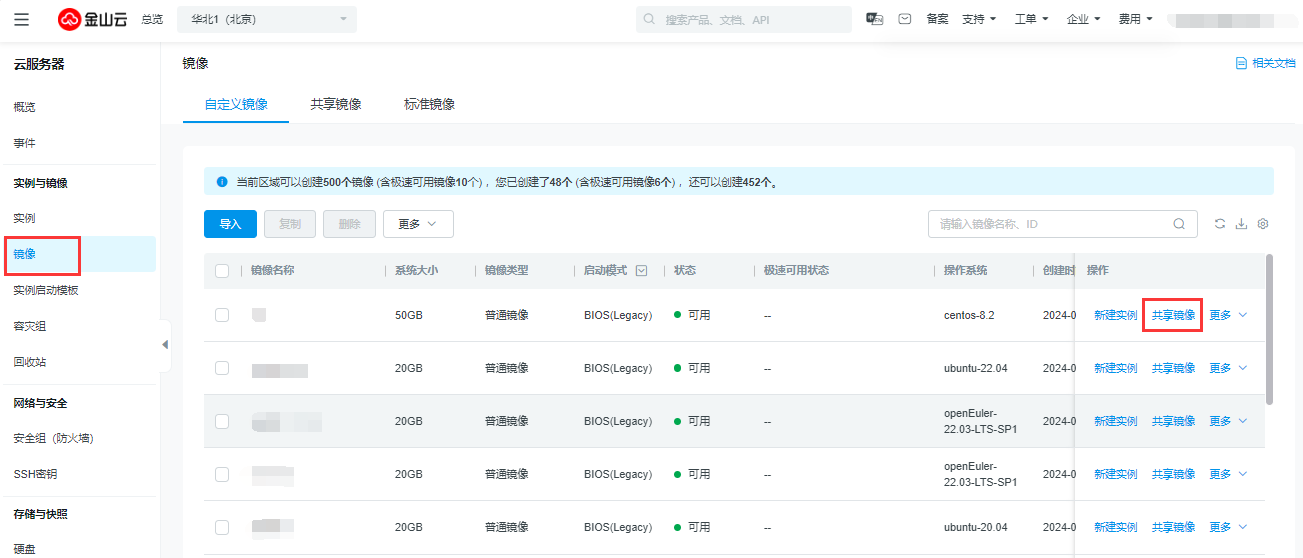Click the search magnifier in image search box
Viewport: 1303px width, 558px height.
coord(1179,224)
